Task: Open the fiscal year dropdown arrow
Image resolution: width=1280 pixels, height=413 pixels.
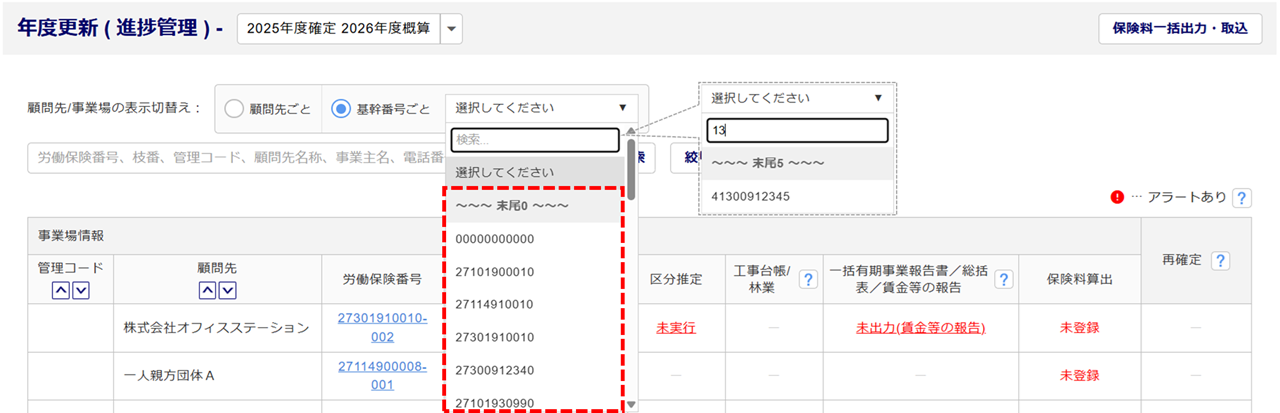Action: [x=451, y=28]
